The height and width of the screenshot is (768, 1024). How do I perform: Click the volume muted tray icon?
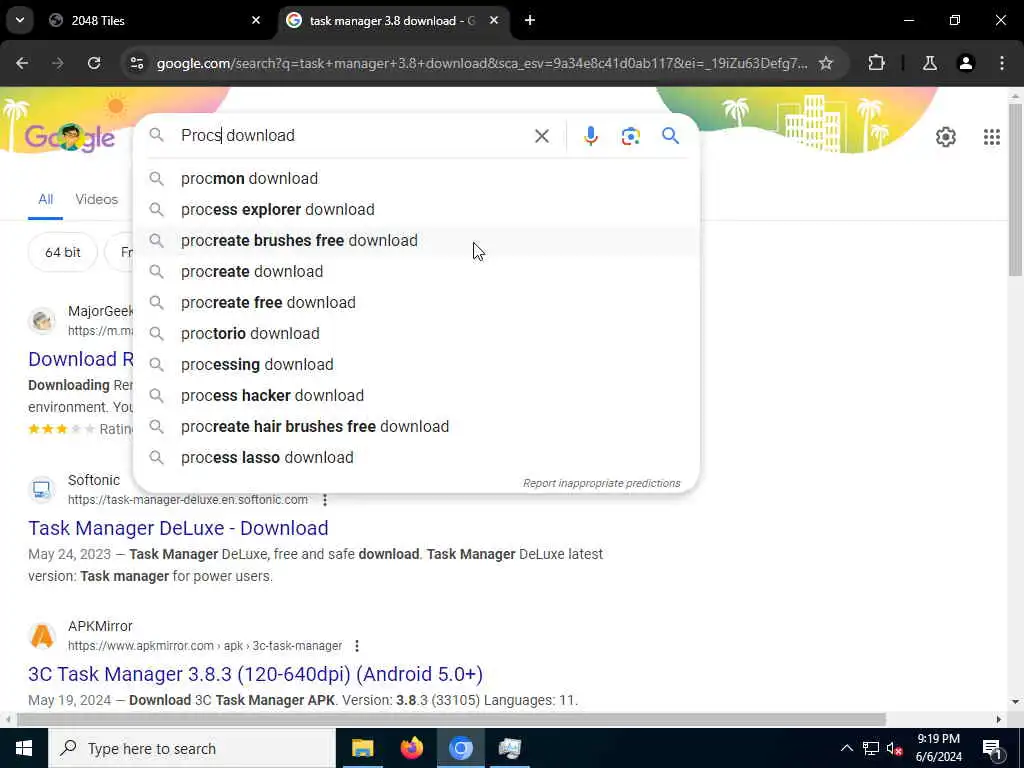point(894,748)
